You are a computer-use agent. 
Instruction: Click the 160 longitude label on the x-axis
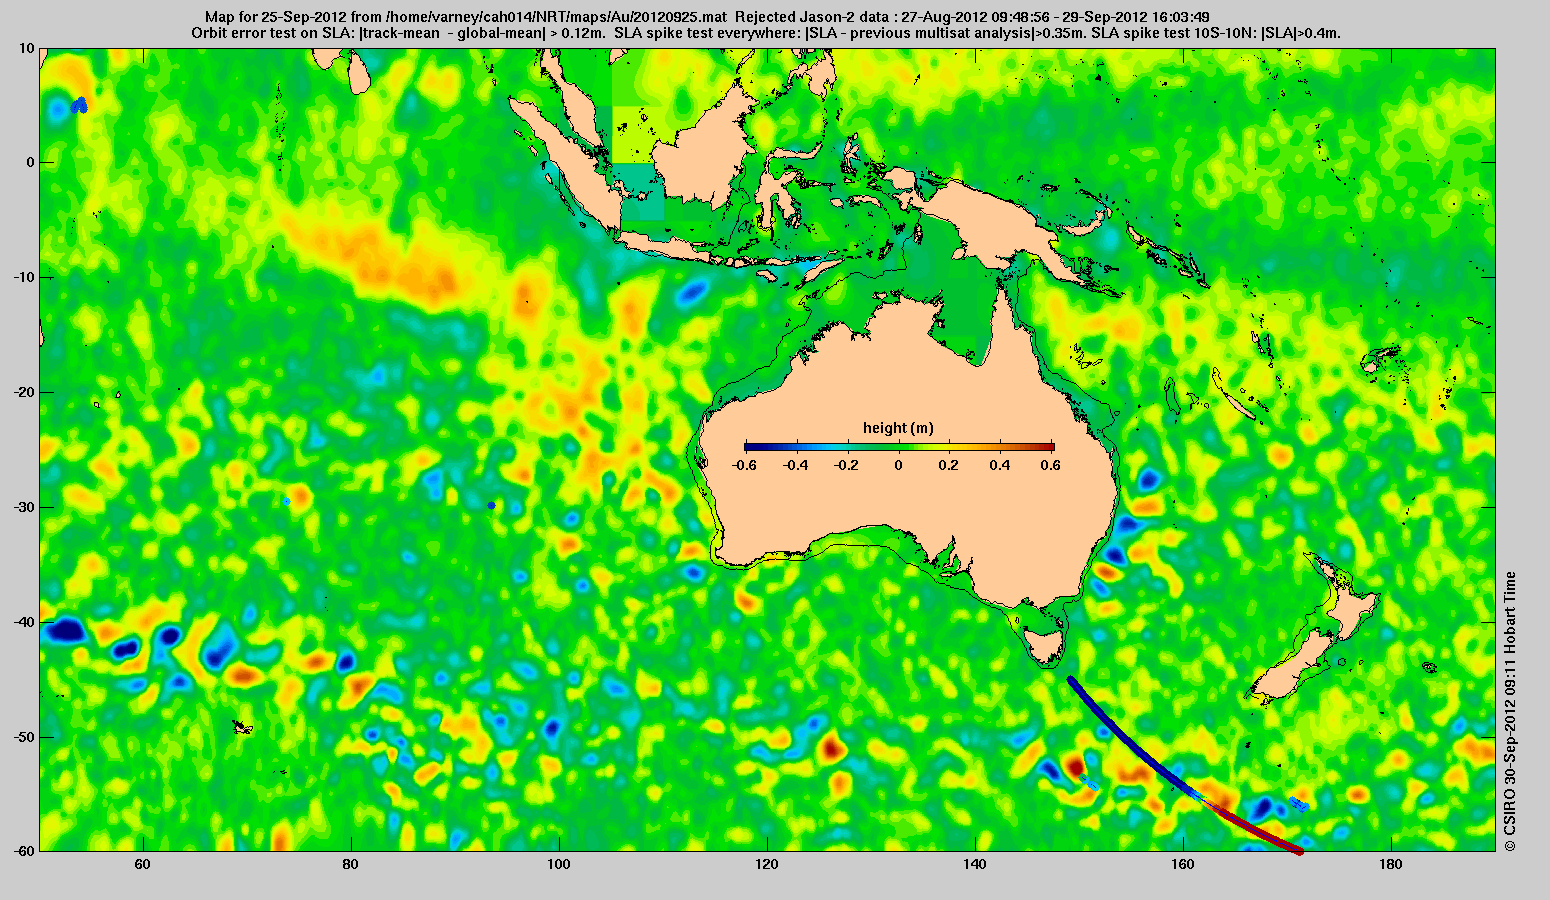(1183, 864)
